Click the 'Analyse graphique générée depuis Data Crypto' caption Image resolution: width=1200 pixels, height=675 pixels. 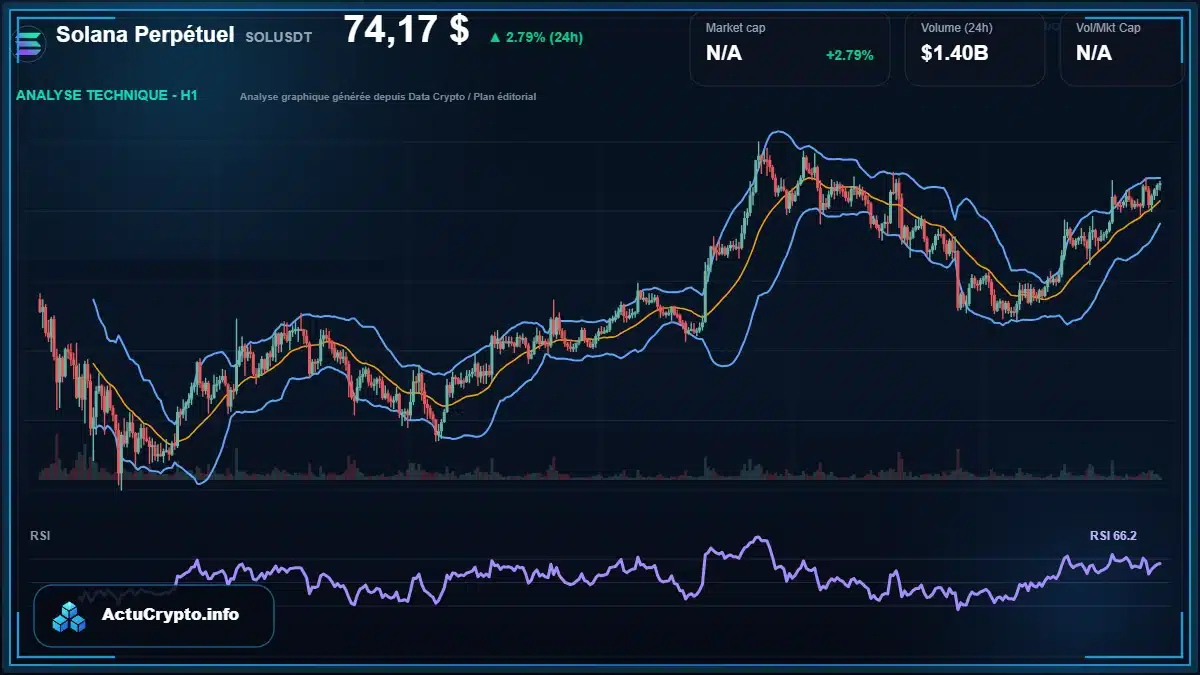coord(388,97)
